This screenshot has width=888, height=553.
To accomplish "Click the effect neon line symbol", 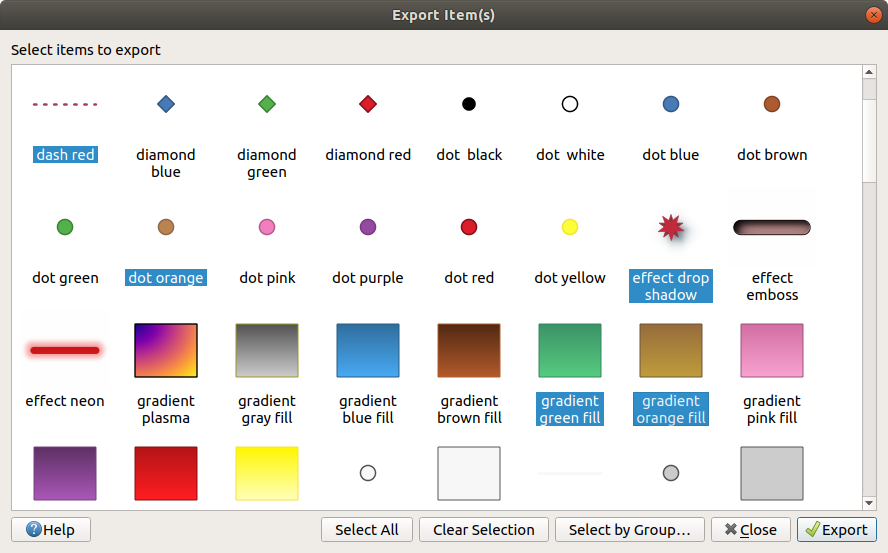I will click(x=65, y=350).
